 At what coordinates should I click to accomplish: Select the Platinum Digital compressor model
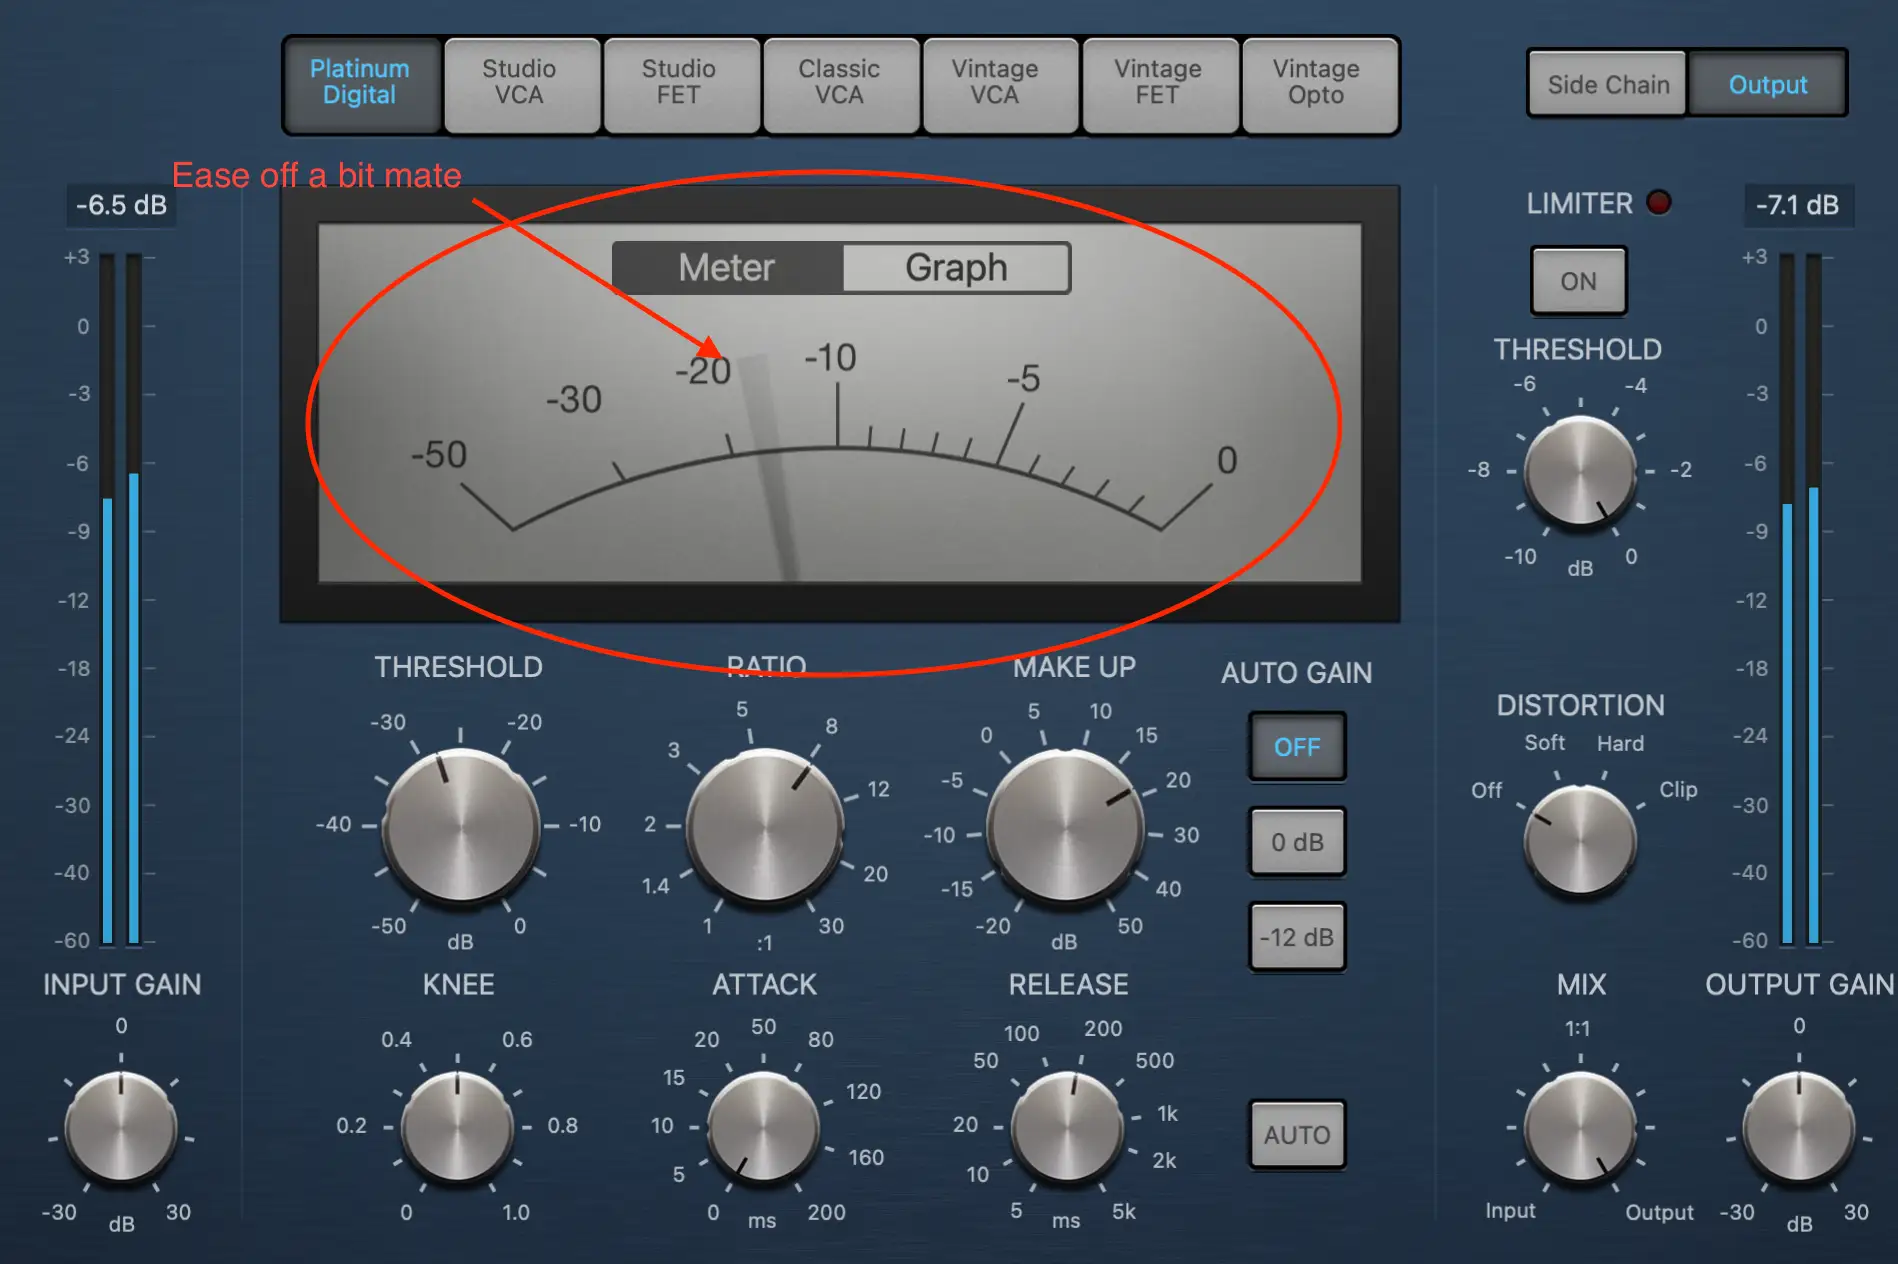360,83
